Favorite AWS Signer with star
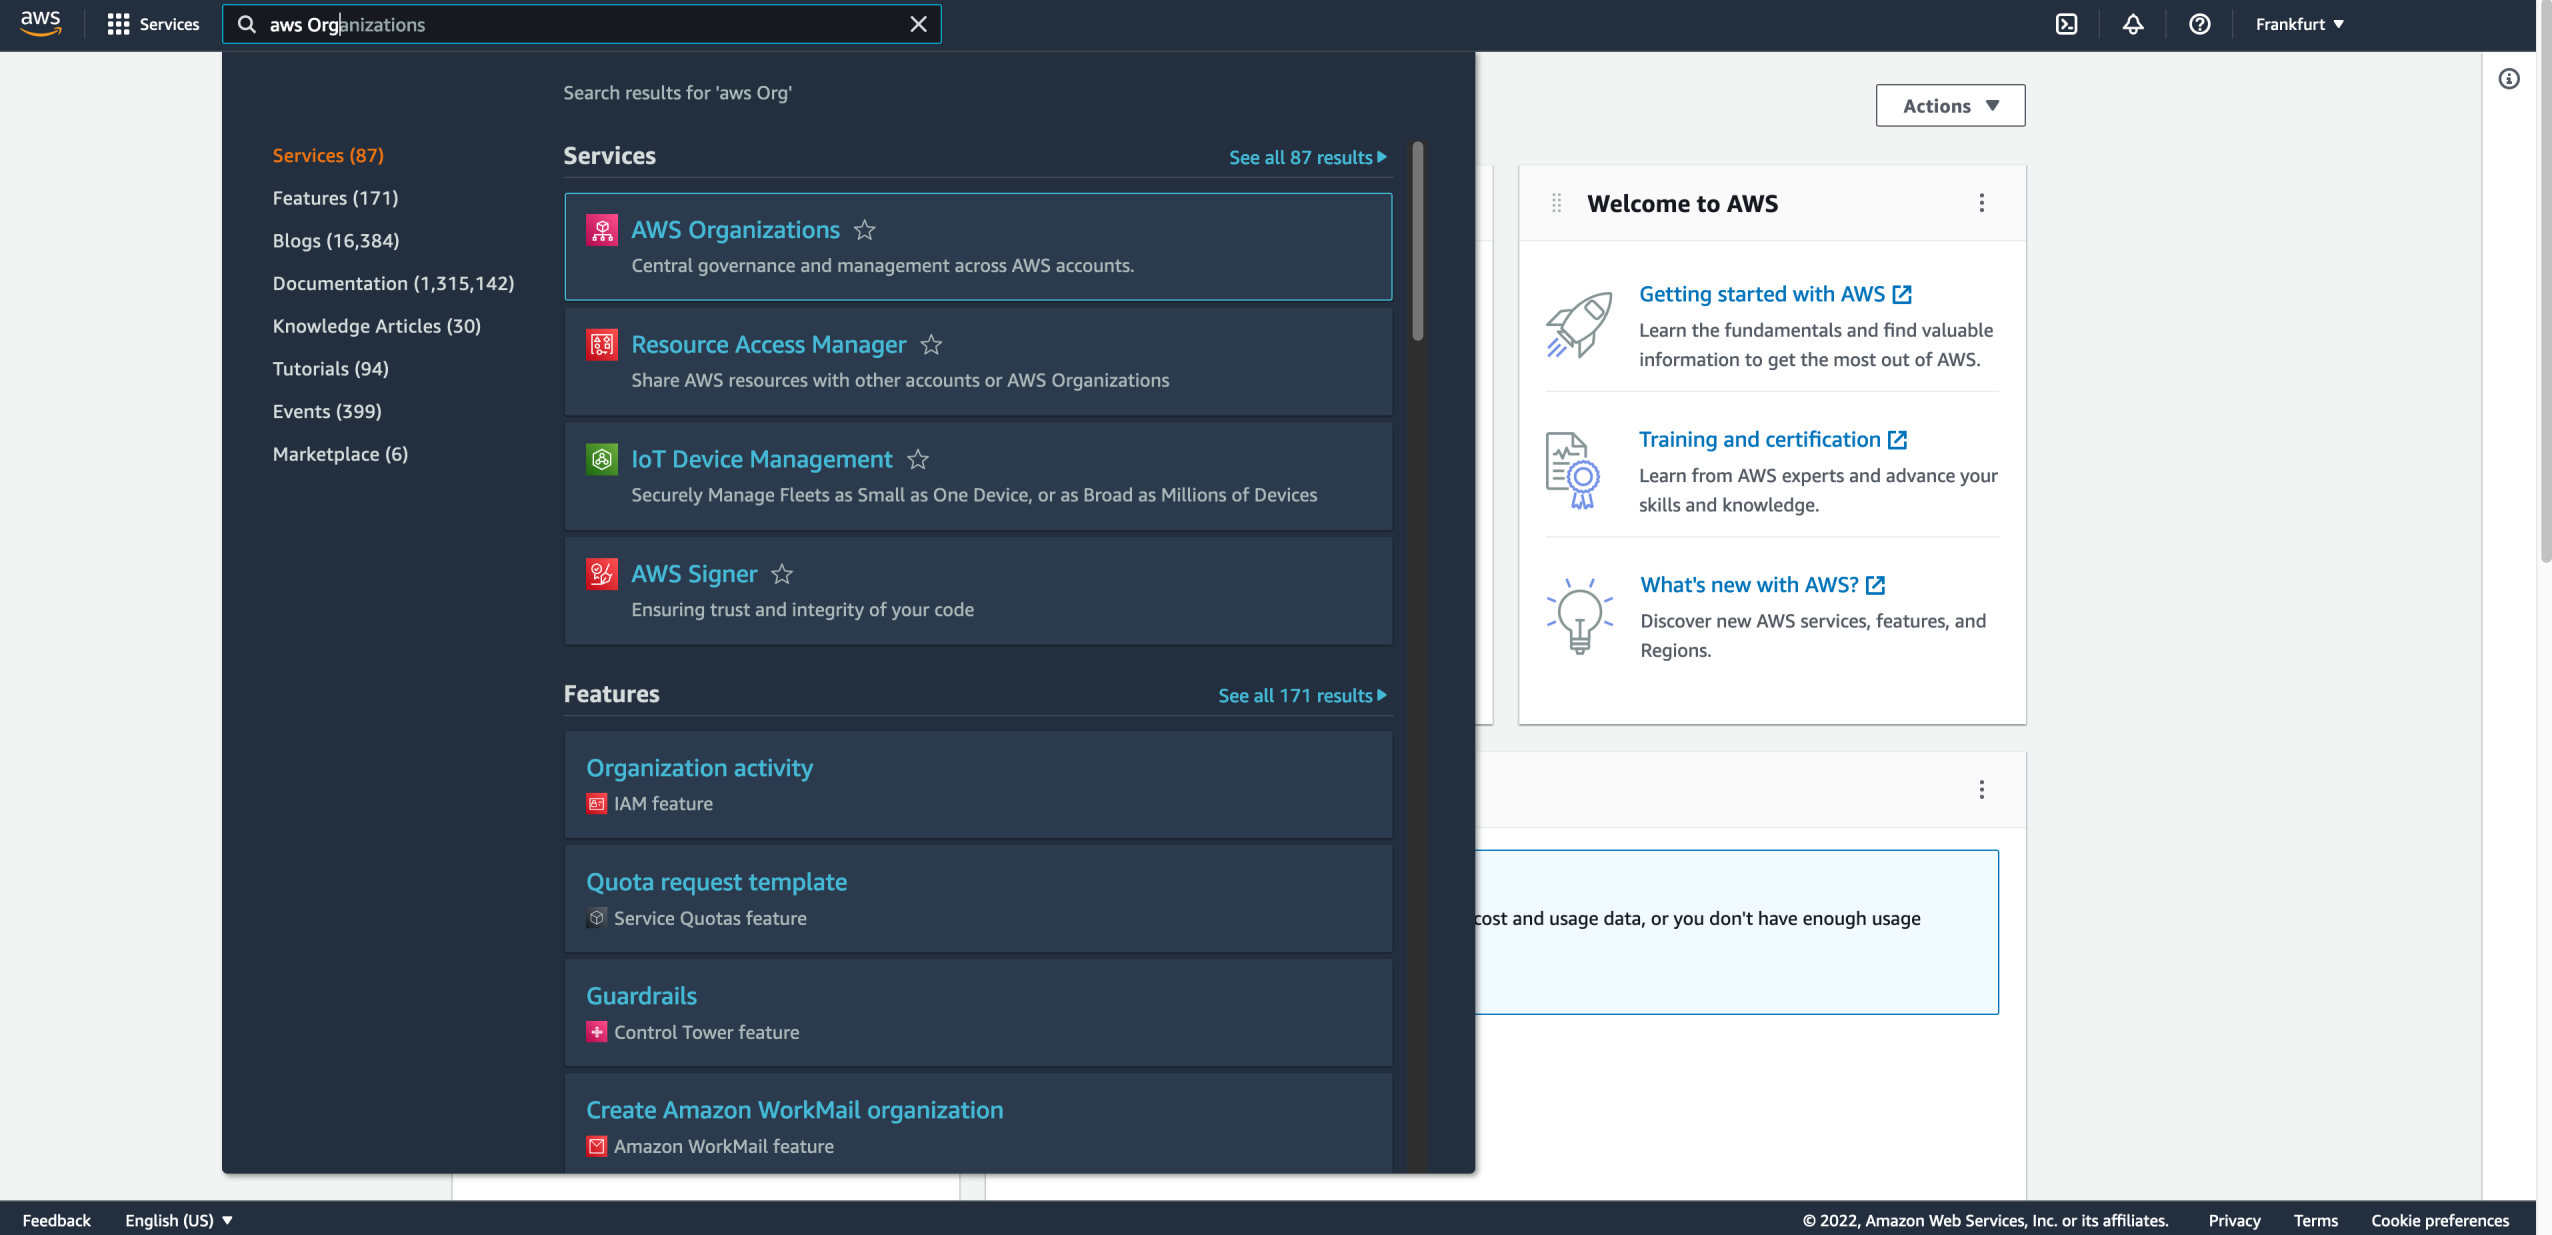Viewport: 2552px width, 1235px height. click(782, 574)
